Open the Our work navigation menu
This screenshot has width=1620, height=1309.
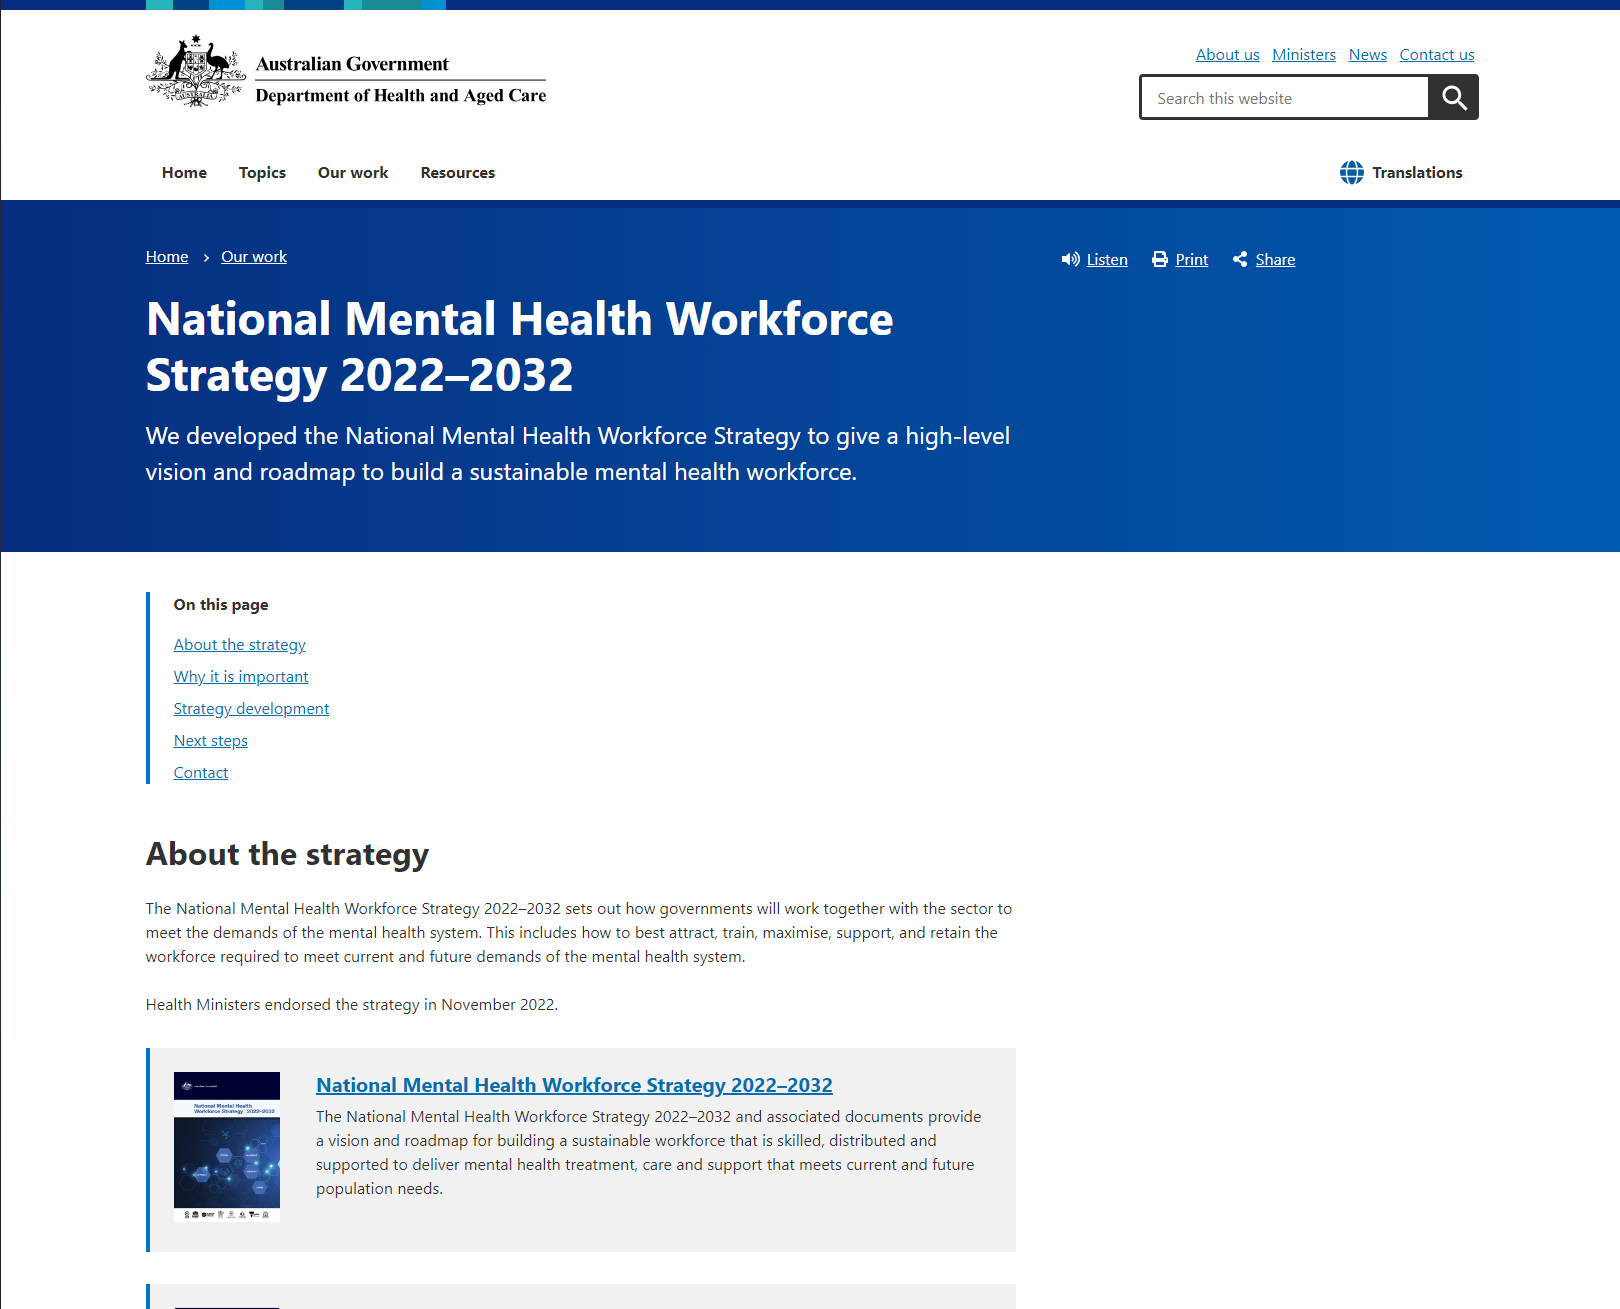(x=353, y=173)
